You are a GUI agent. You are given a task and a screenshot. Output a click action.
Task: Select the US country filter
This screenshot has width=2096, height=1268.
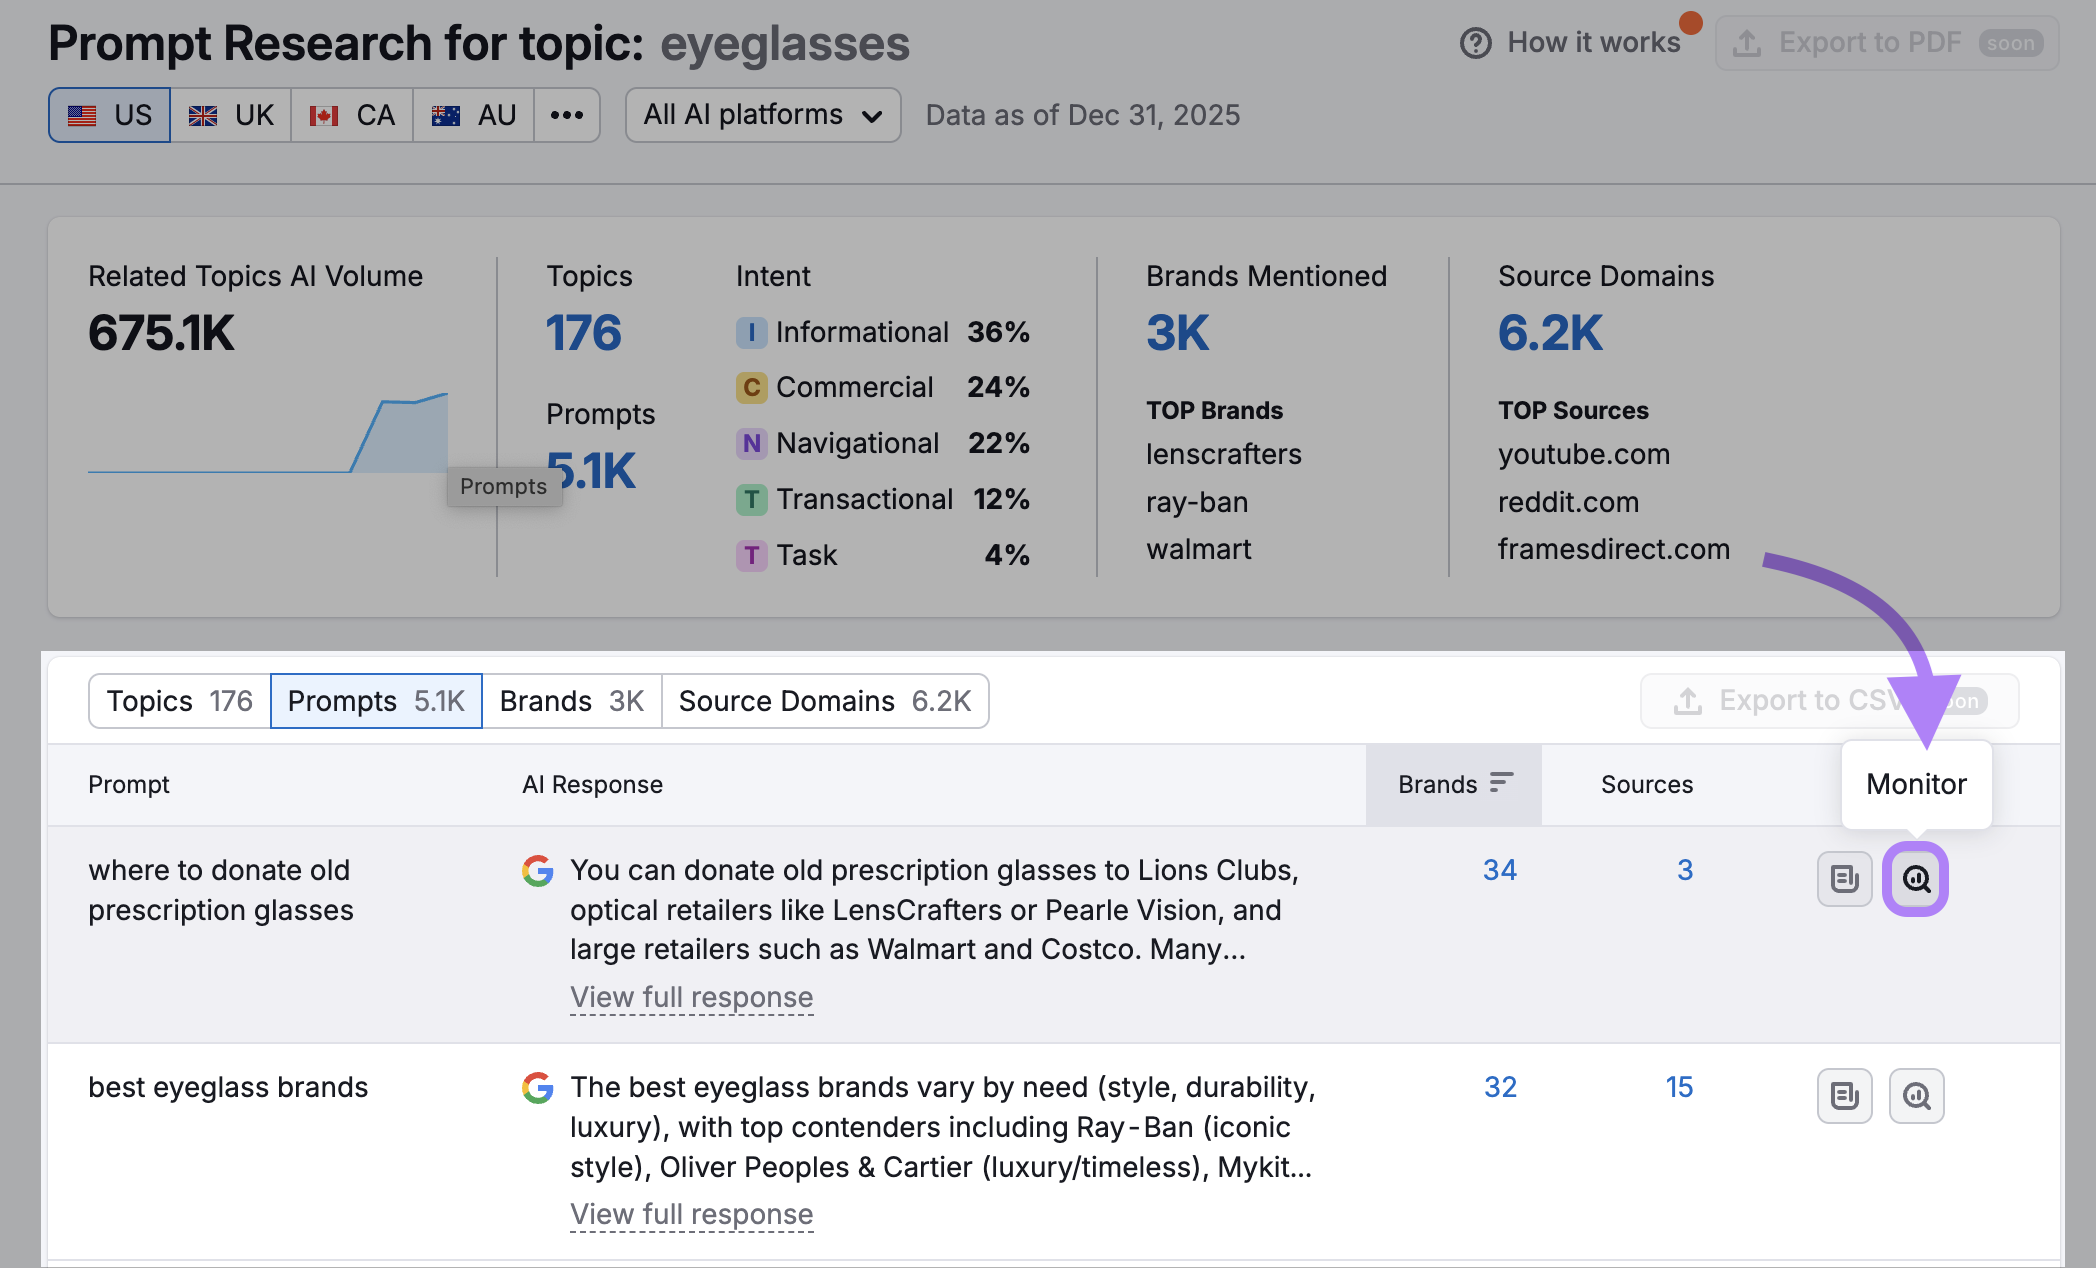point(110,115)
